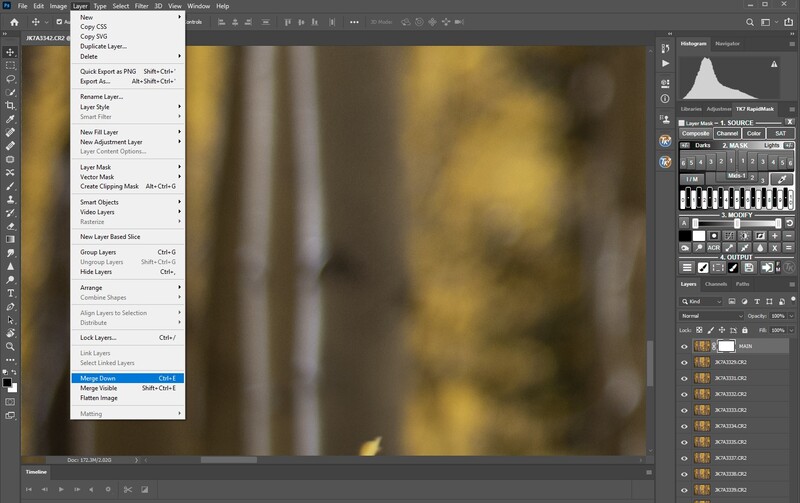Click the timeline Play button

click(61, 489)
